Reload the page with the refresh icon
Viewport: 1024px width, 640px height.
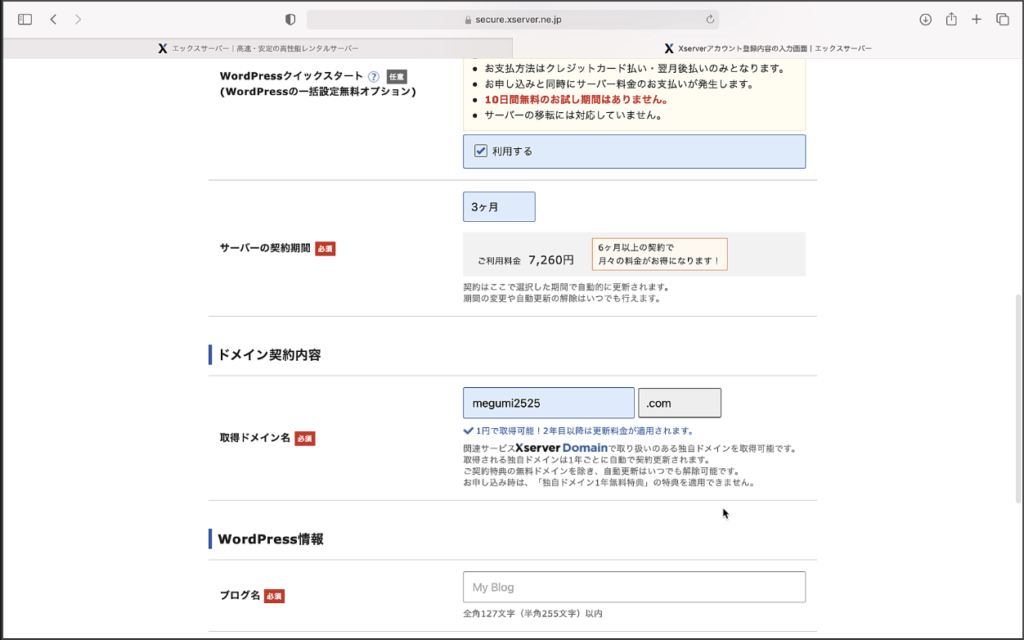click(x=710, y=20)
